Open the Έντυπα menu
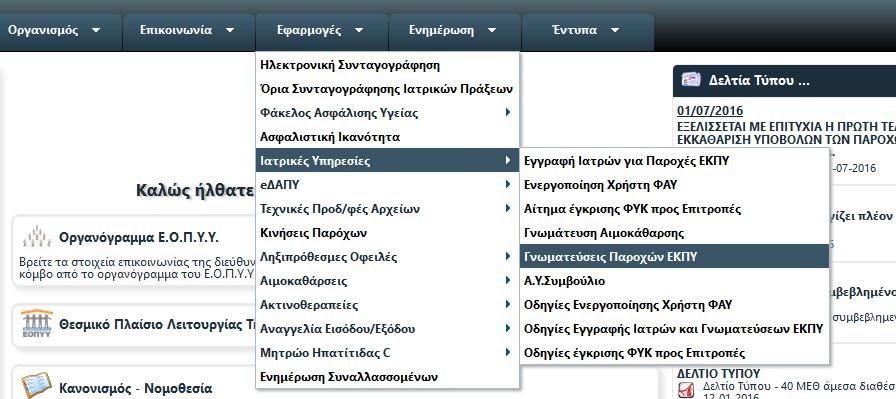Image resolution: width=896 pixels, height=399 pixels. [x=588, y=31]
